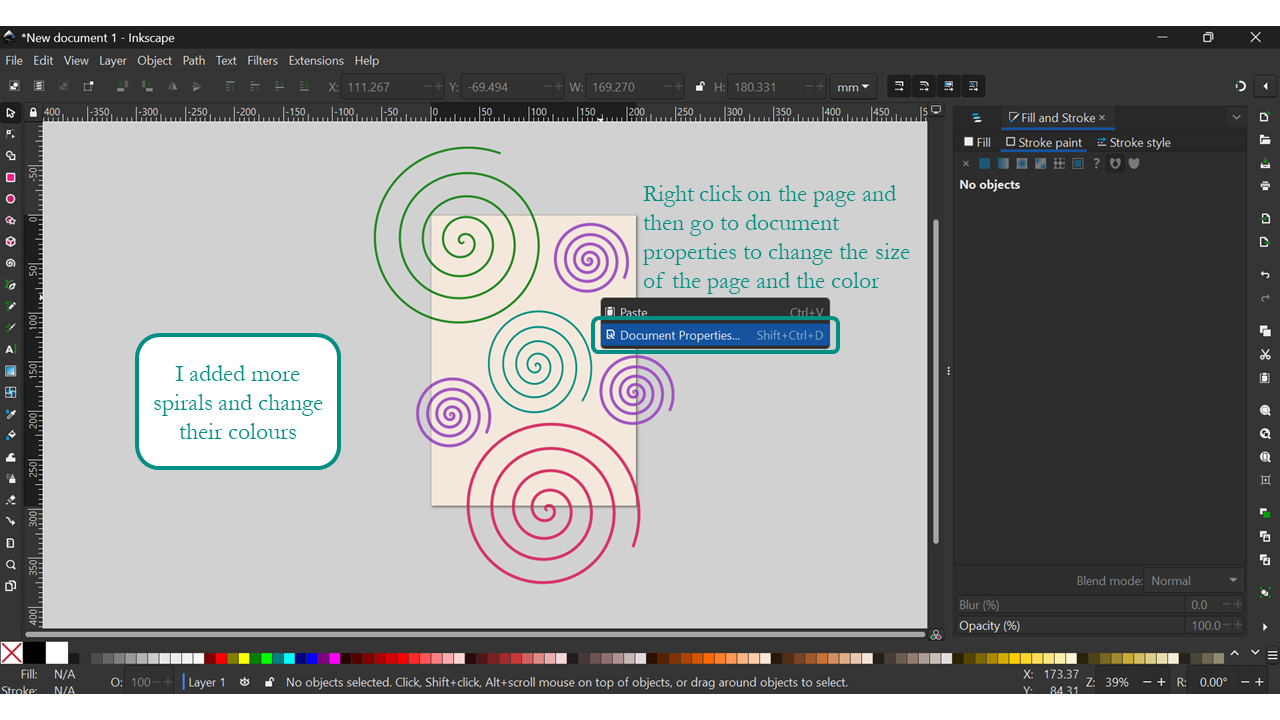Open the Path menu
Screen dimensions: 1280x720
(x=194, y=61)
